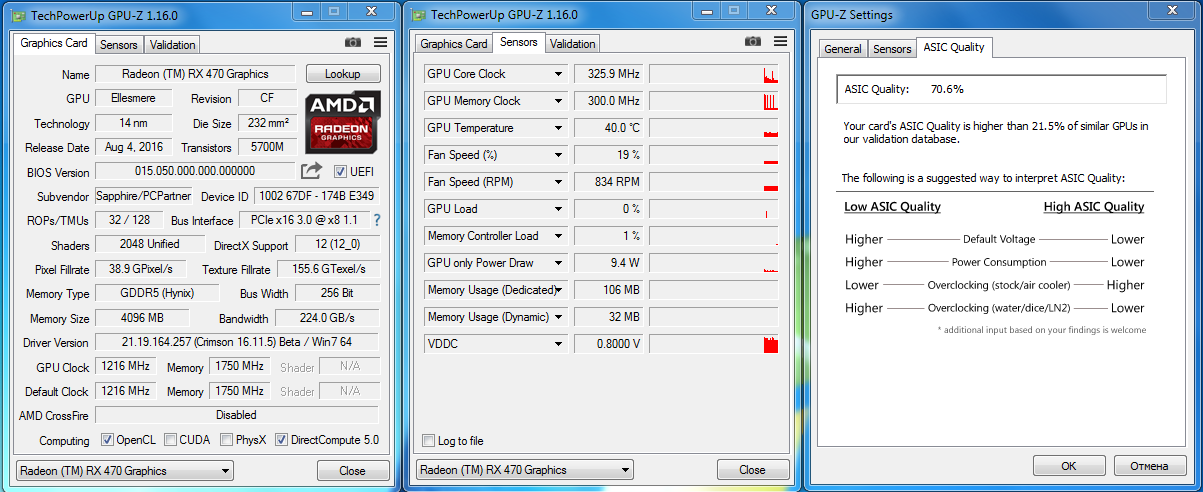
Task: Select the ASIC Quality tab in Settings
Action: pyautogui.click(x=954, y=47)
